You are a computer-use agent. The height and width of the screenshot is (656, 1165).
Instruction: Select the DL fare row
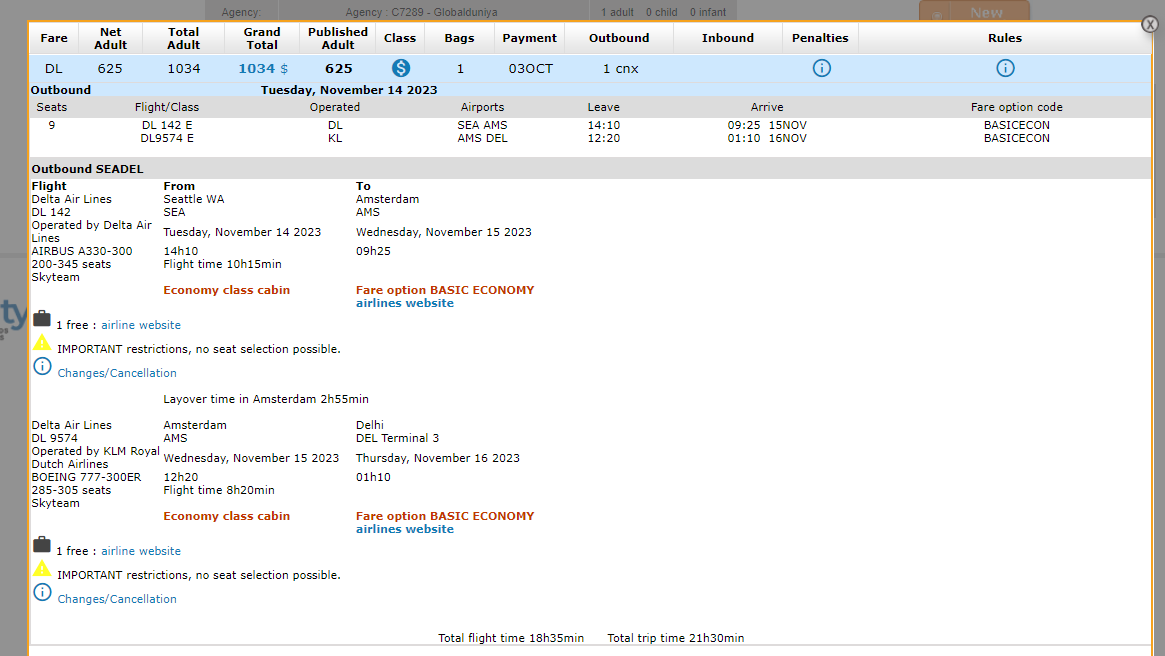tap(54, 69)
